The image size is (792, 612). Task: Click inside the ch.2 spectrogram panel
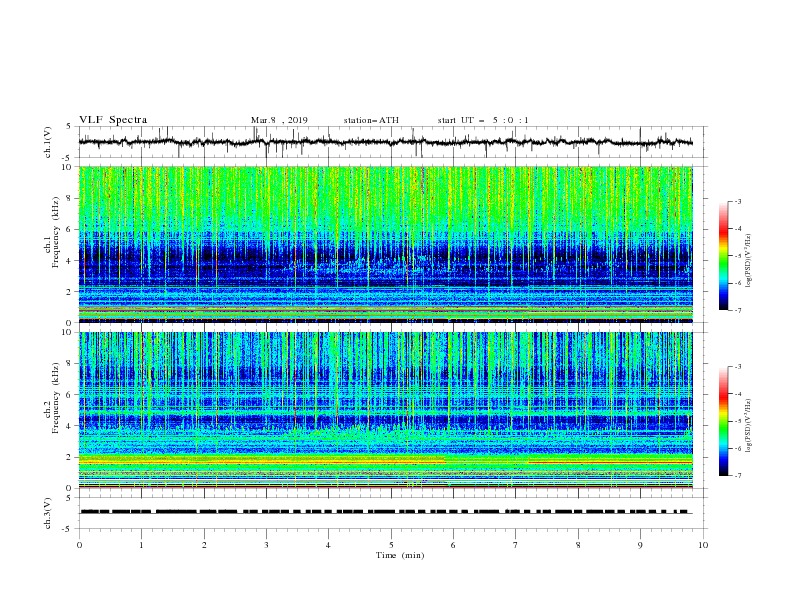(x=385, y=410)
